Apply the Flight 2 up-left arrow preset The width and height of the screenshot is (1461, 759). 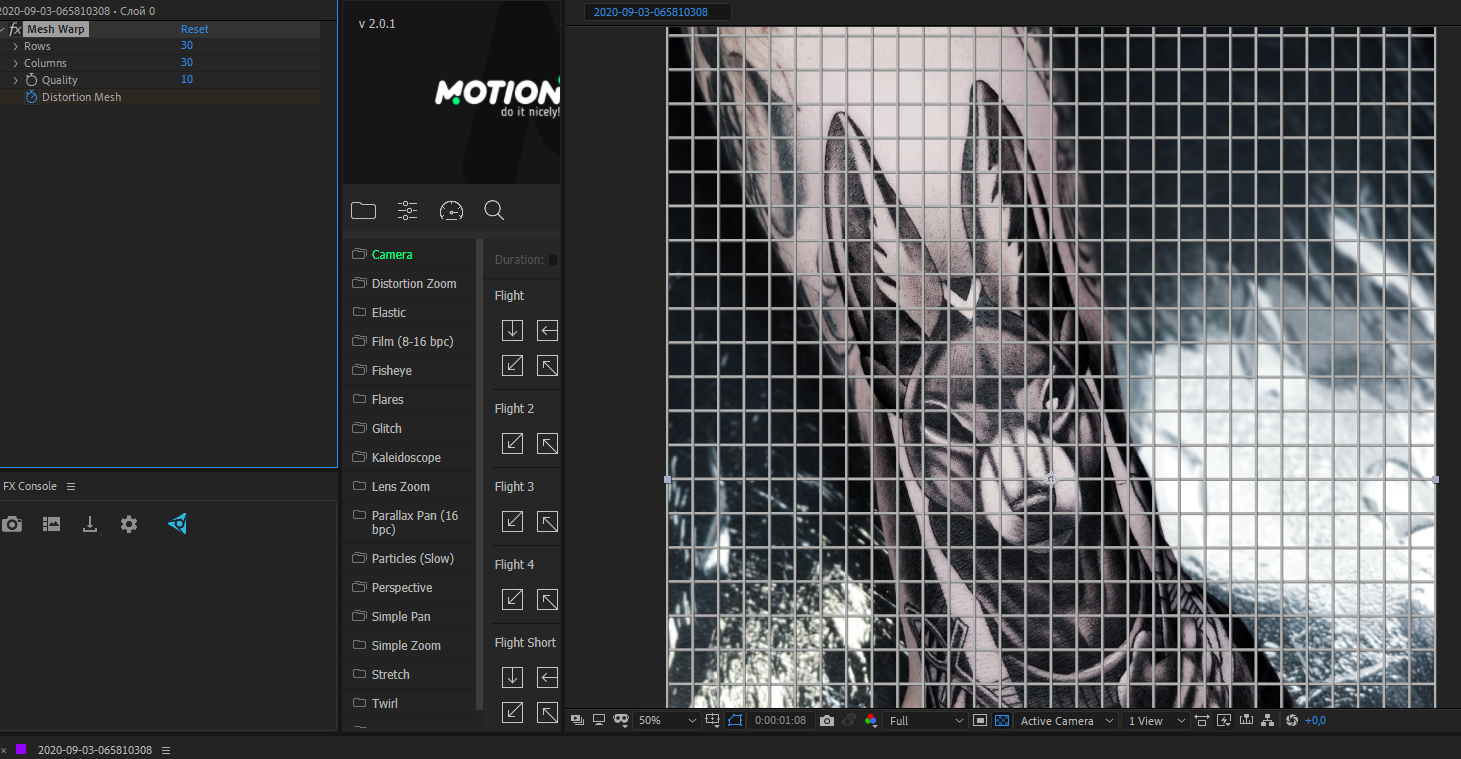tap(547, 443)
